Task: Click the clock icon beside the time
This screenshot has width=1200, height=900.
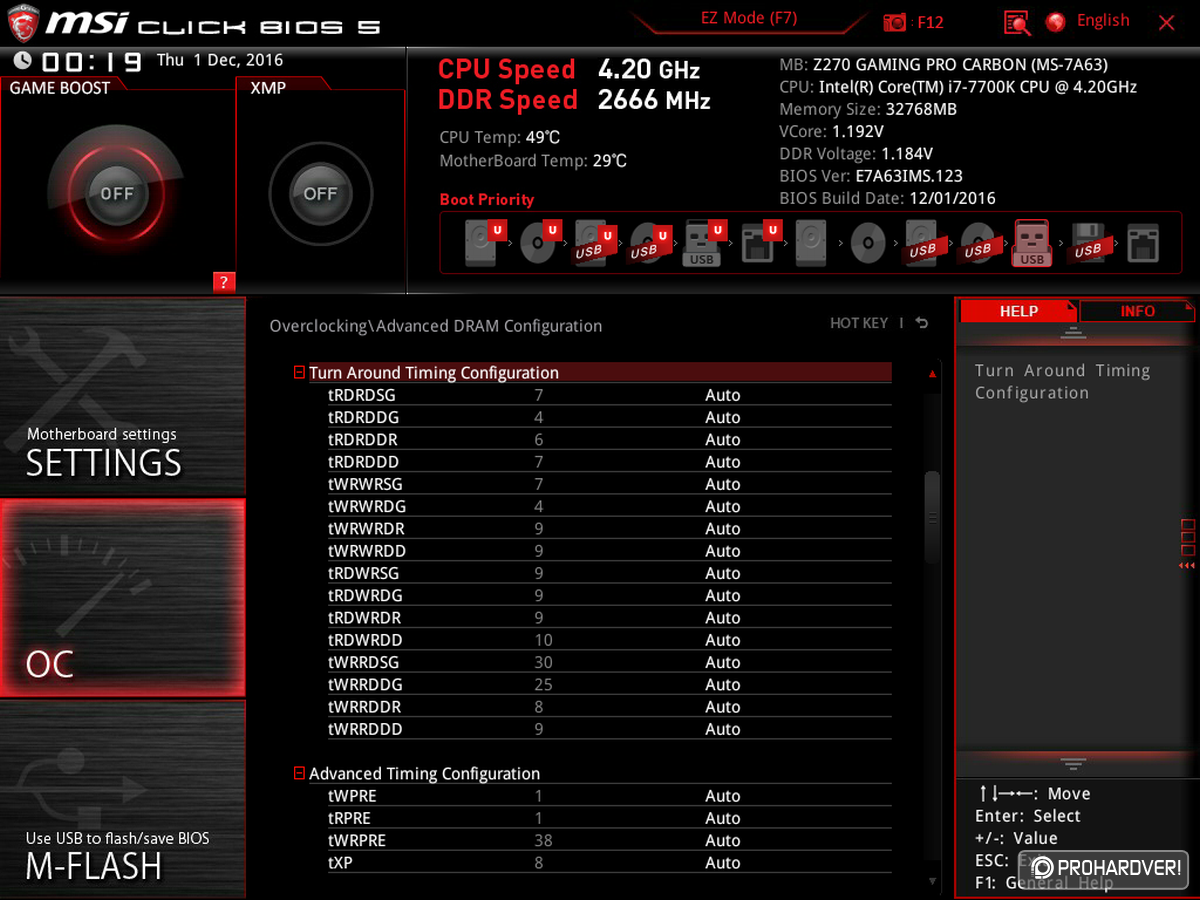Action: click(22, 61)
